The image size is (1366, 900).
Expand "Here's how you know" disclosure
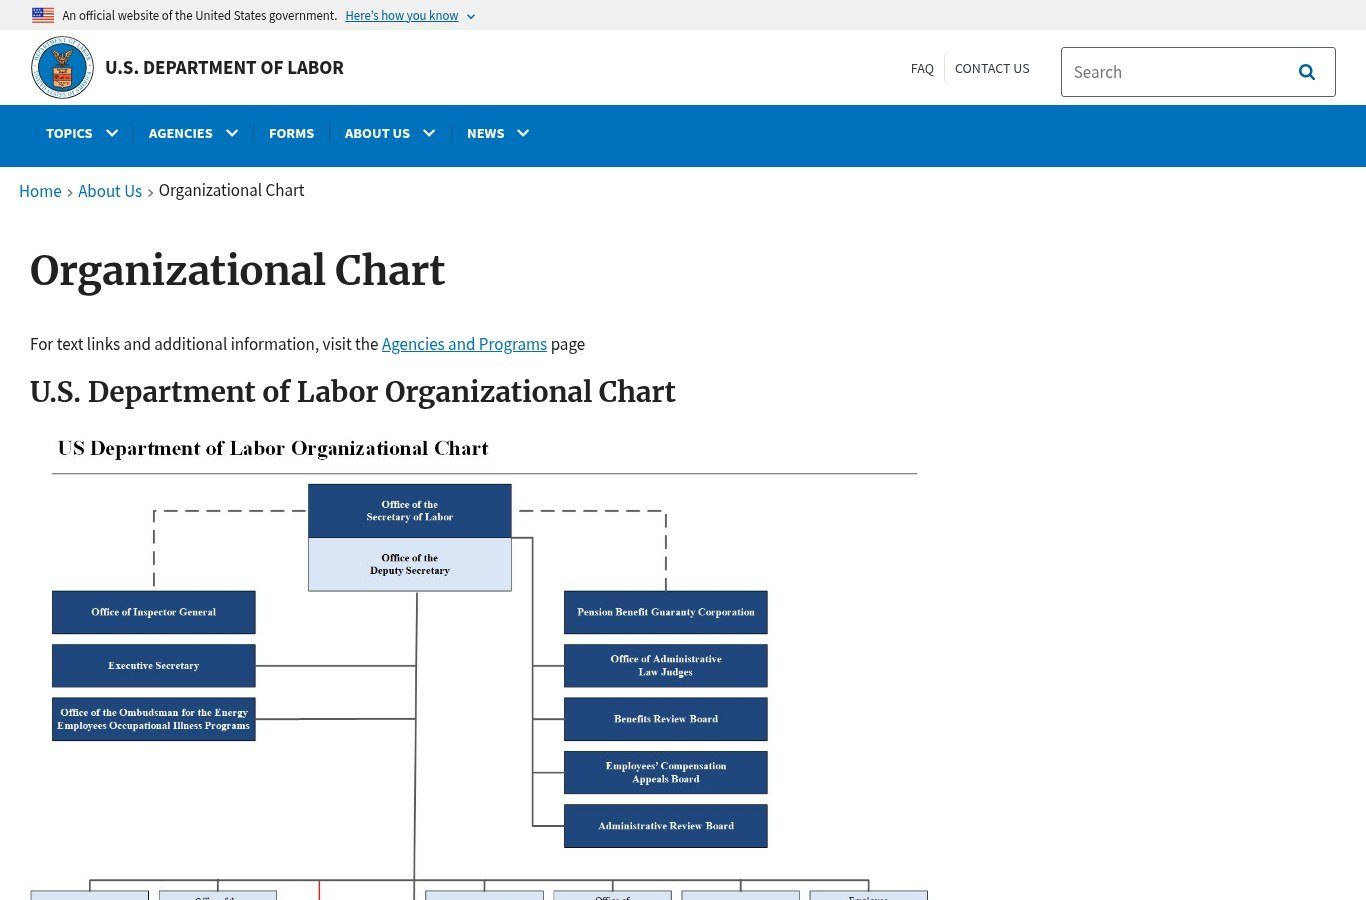[x=410, y=16]
